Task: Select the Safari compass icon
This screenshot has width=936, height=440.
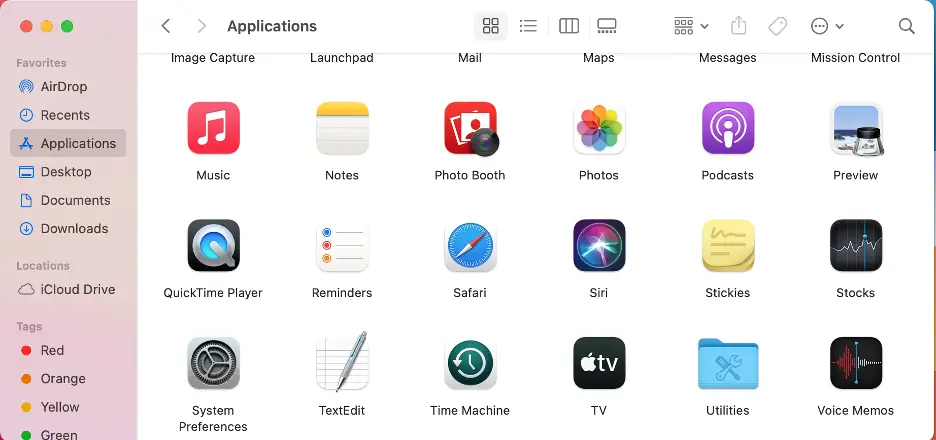Action: point(470,245)
